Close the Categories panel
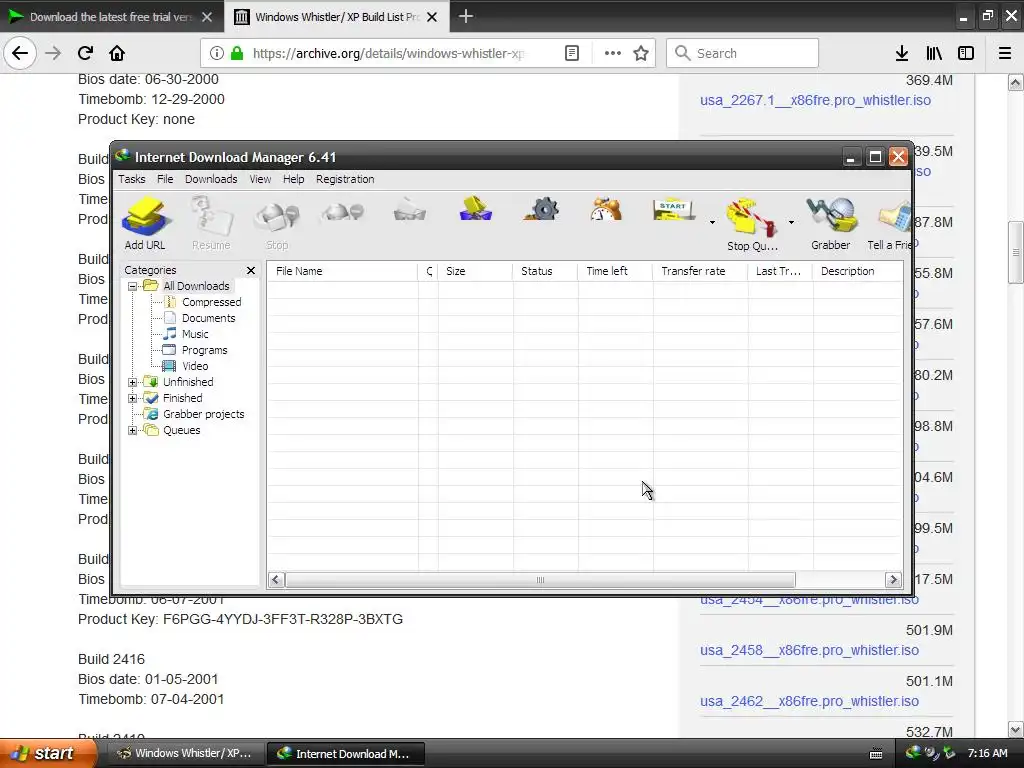The height and width of the screenshot is (768, 1024). 251,270
